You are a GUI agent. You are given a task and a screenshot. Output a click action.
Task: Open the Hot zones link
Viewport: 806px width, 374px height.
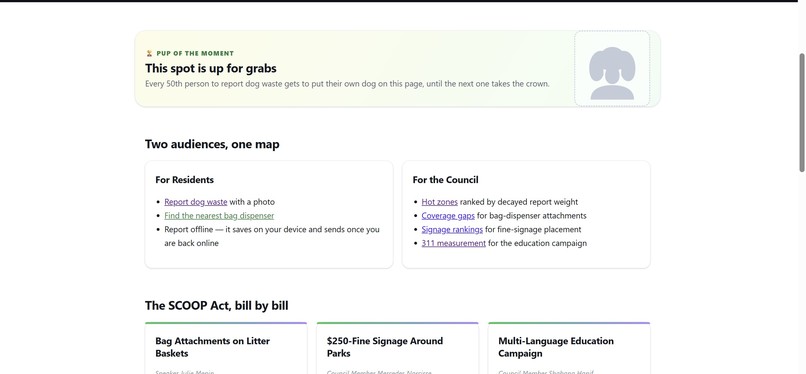(439, 202)
